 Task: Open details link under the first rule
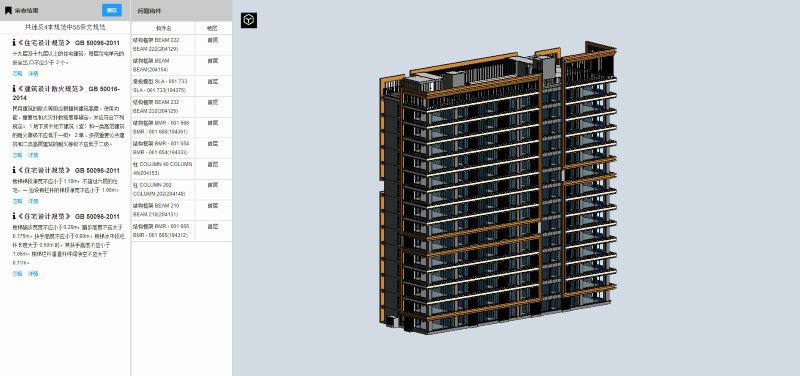(33, 73)
